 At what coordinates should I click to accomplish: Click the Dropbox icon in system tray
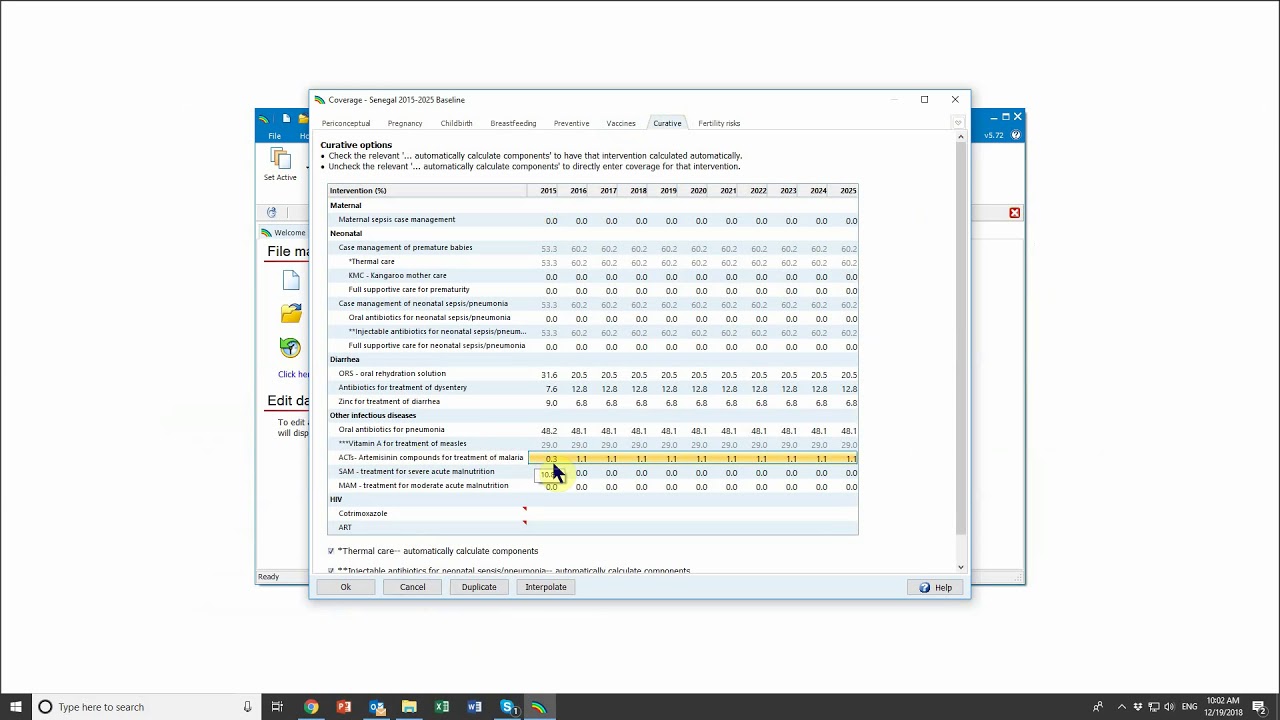(1137, 707)
